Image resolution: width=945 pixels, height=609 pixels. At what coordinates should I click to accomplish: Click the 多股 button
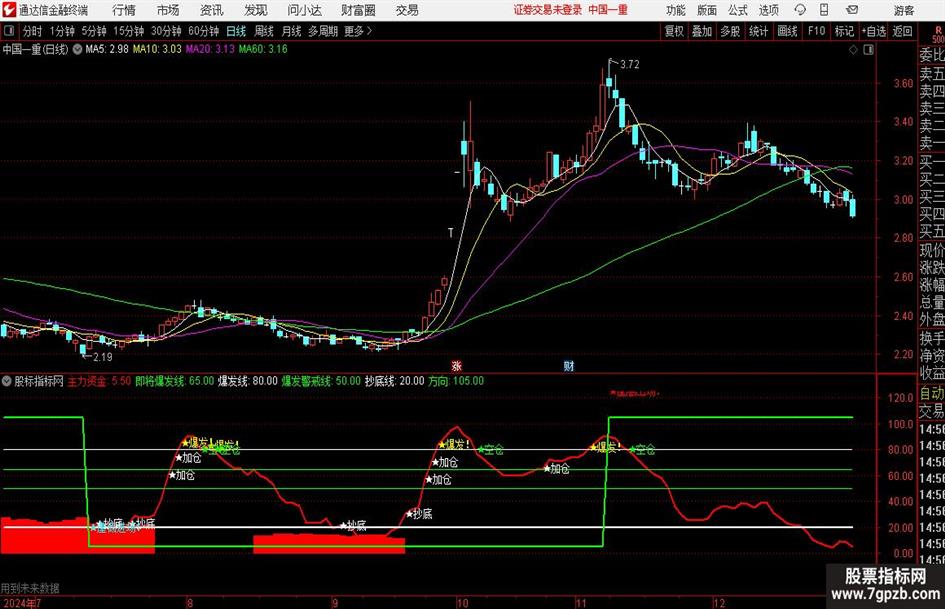click(x=730, y=31)
